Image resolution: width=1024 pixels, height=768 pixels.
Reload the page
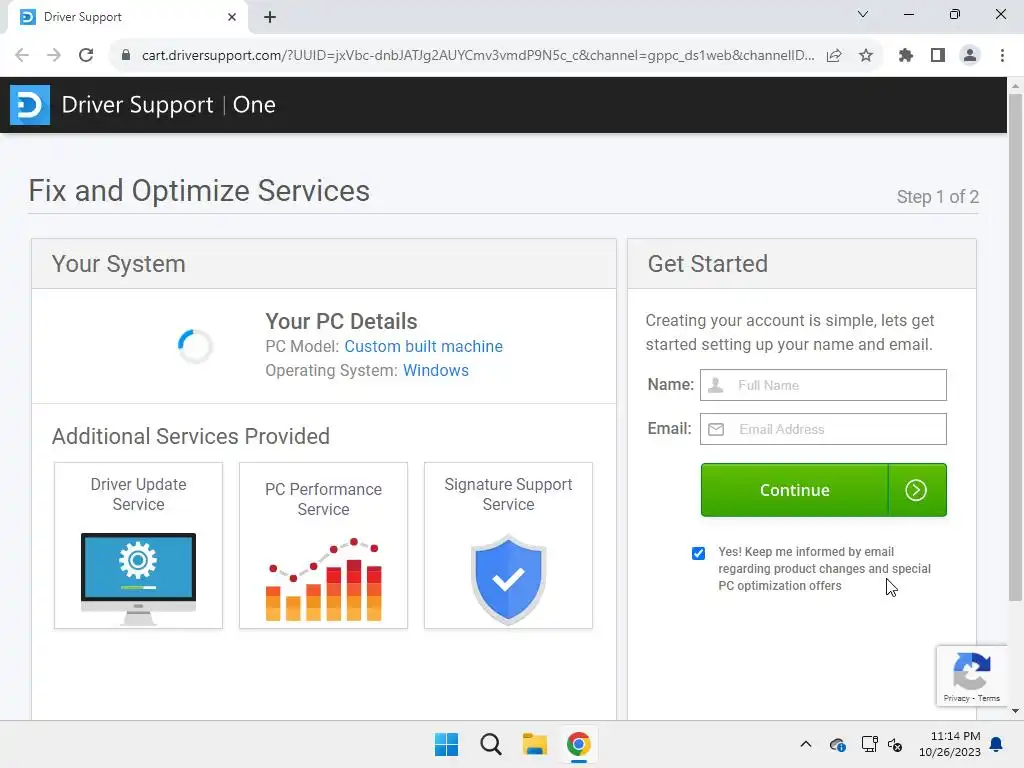point(86,55)
